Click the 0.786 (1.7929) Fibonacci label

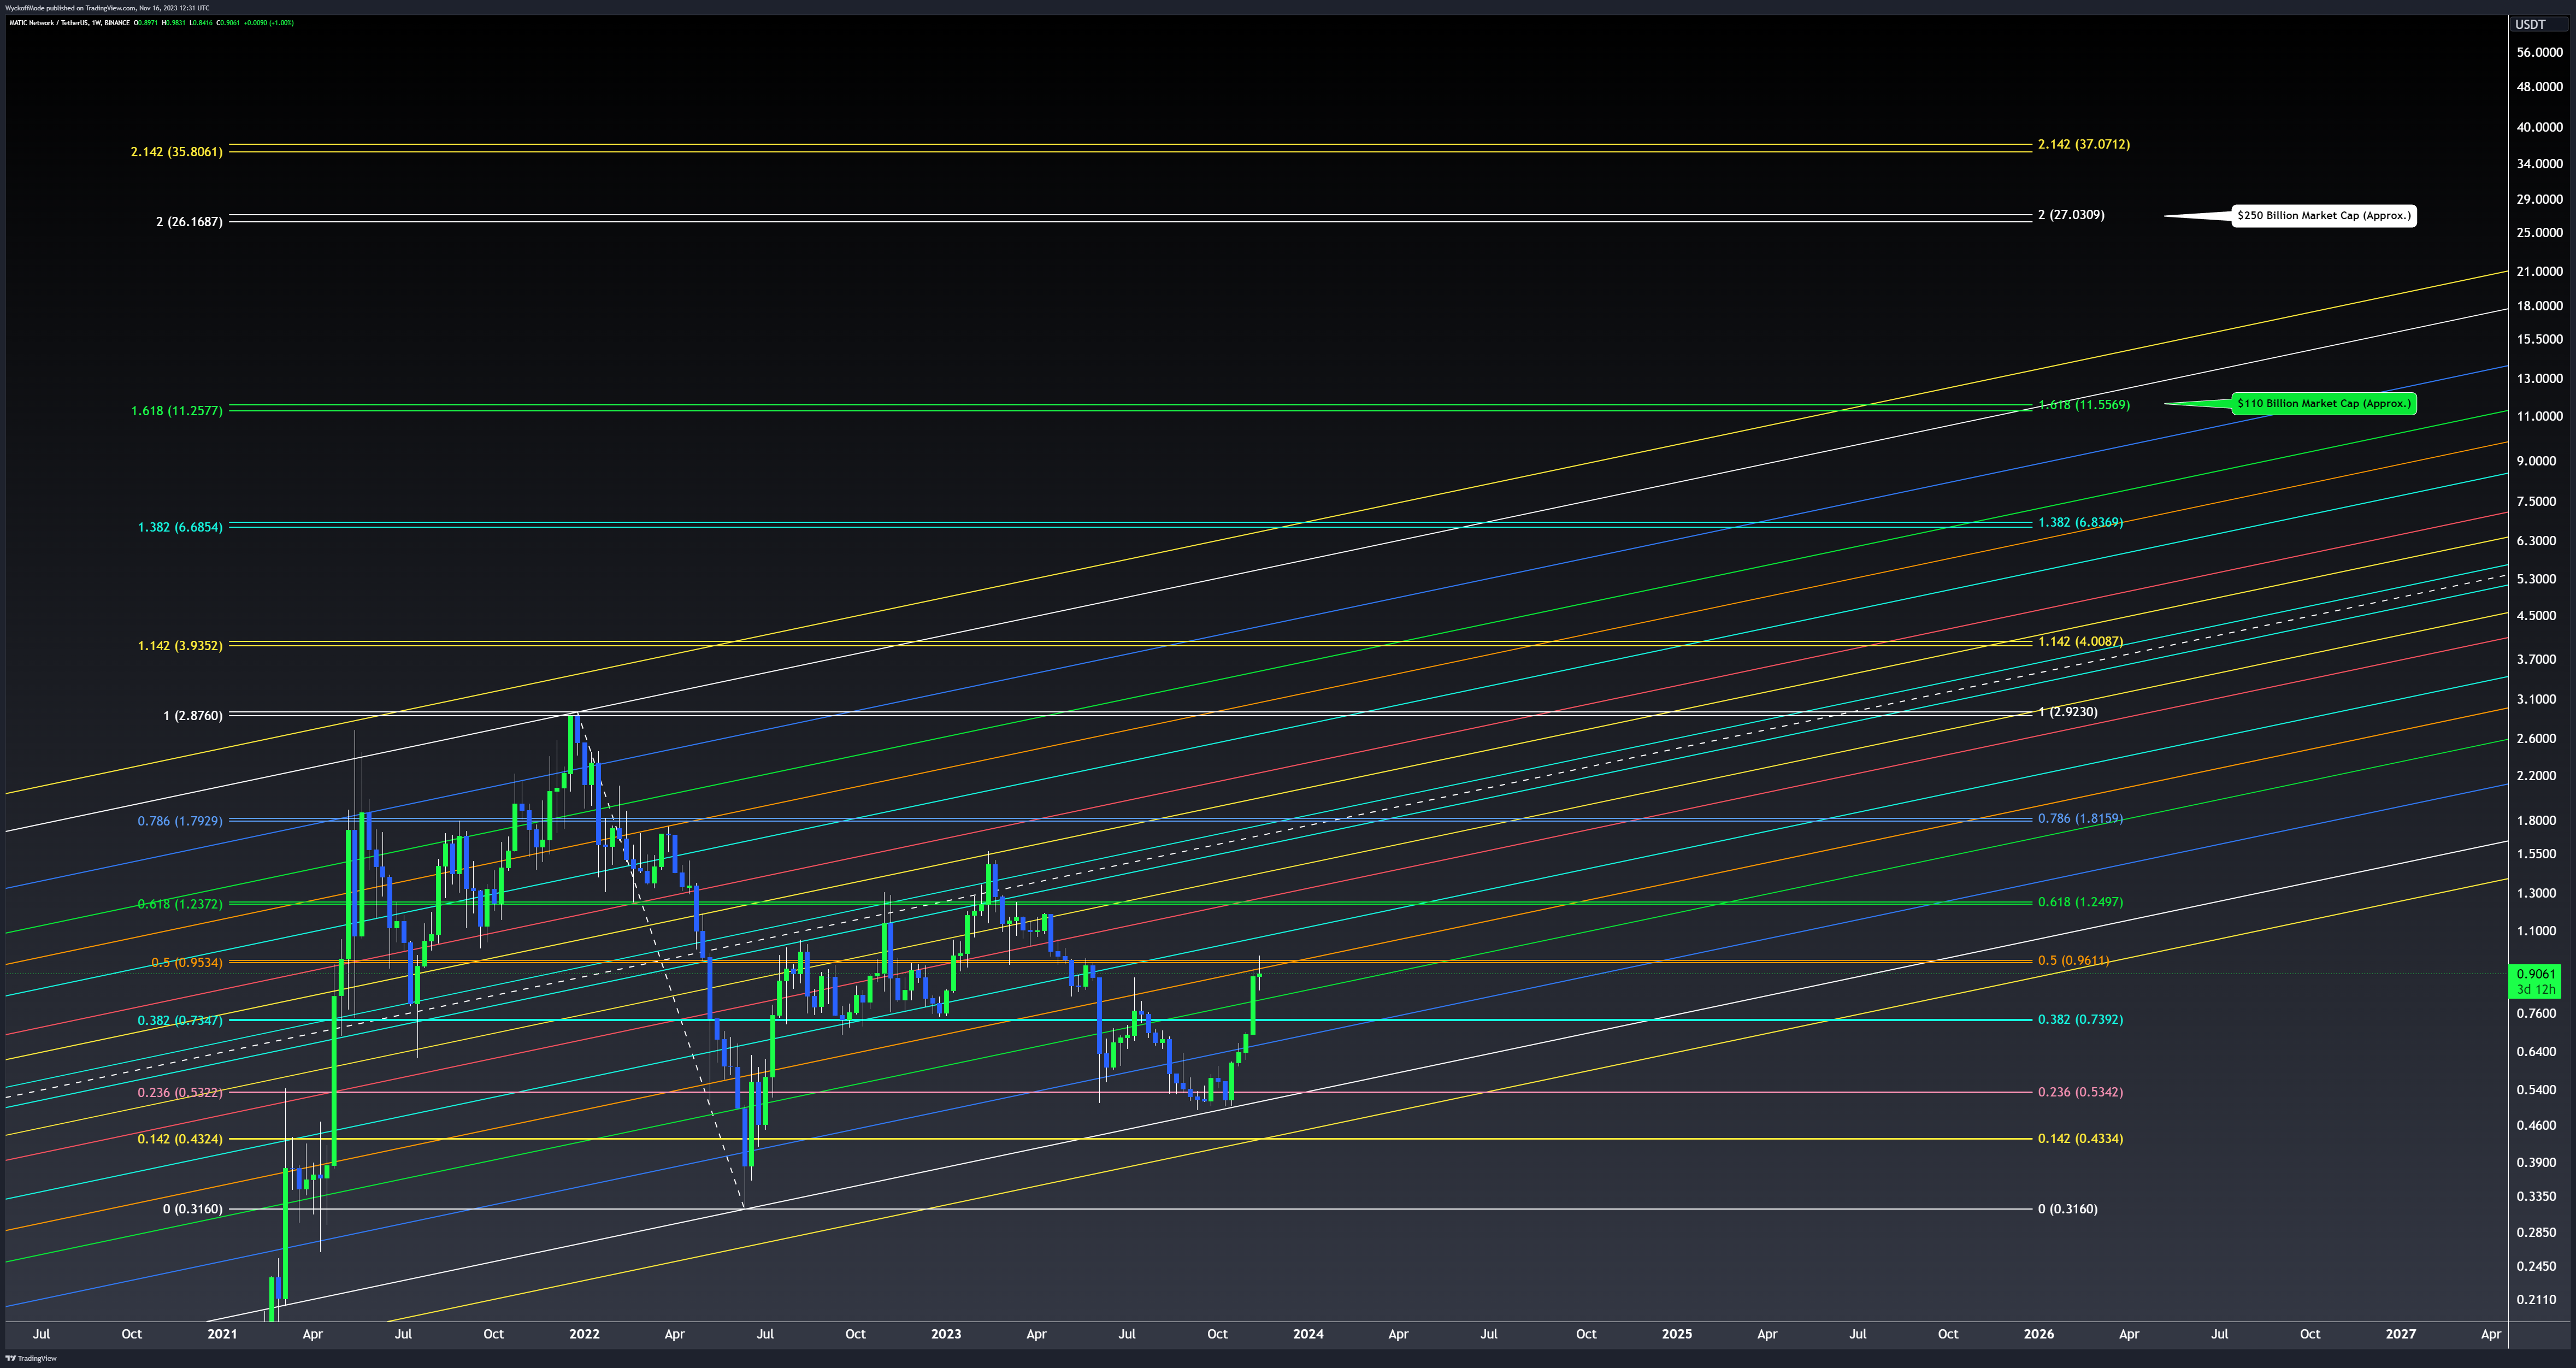tap(180, 820)
